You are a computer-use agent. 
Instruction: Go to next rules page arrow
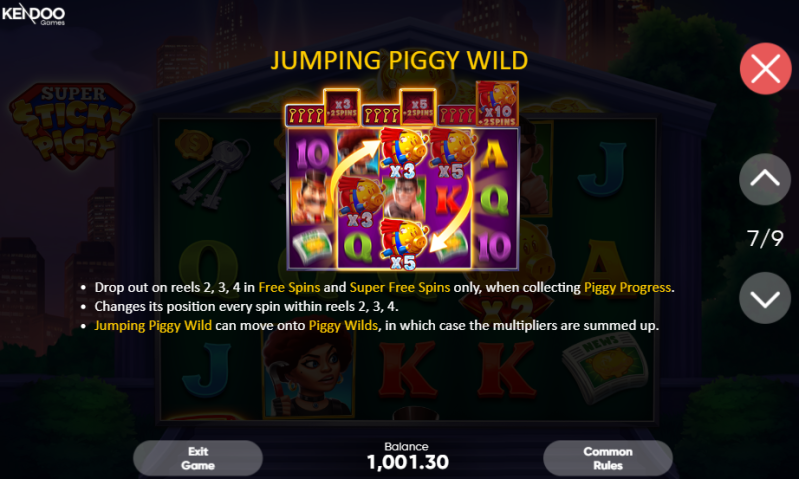765,298
